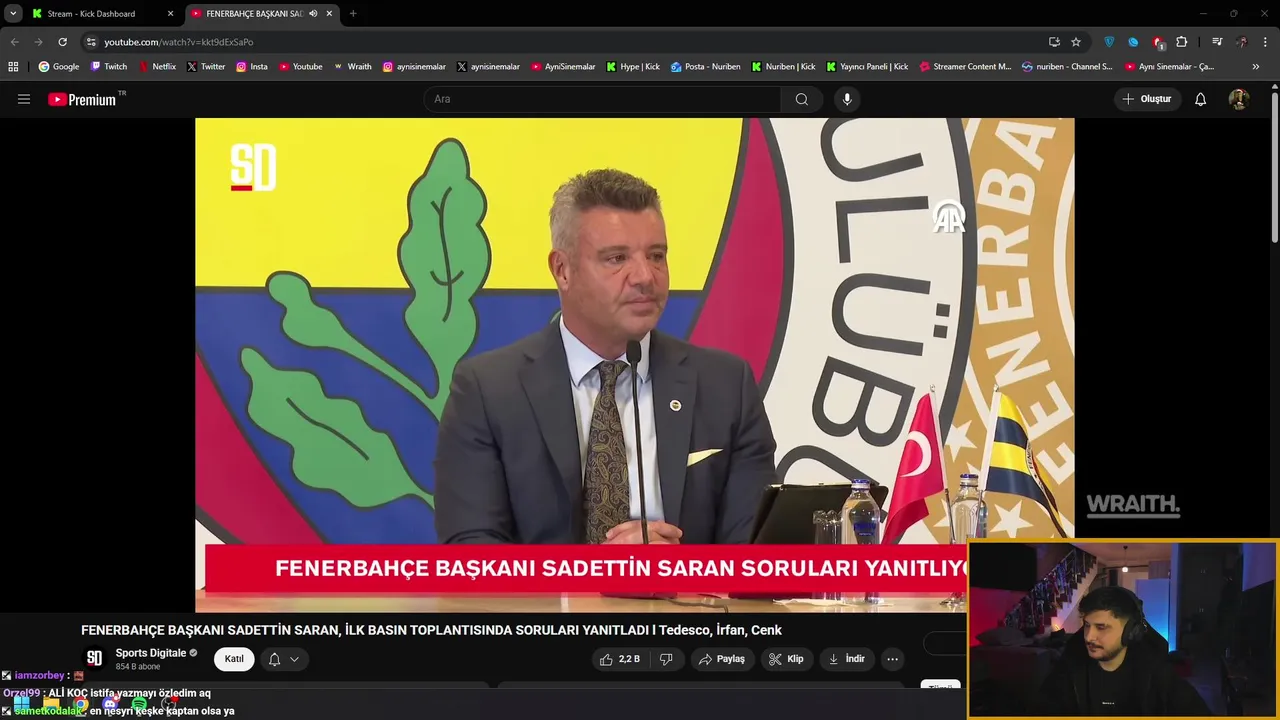Like the video with 2,2 B
The width and height of the screenshot is (1280, 720).
620,659
